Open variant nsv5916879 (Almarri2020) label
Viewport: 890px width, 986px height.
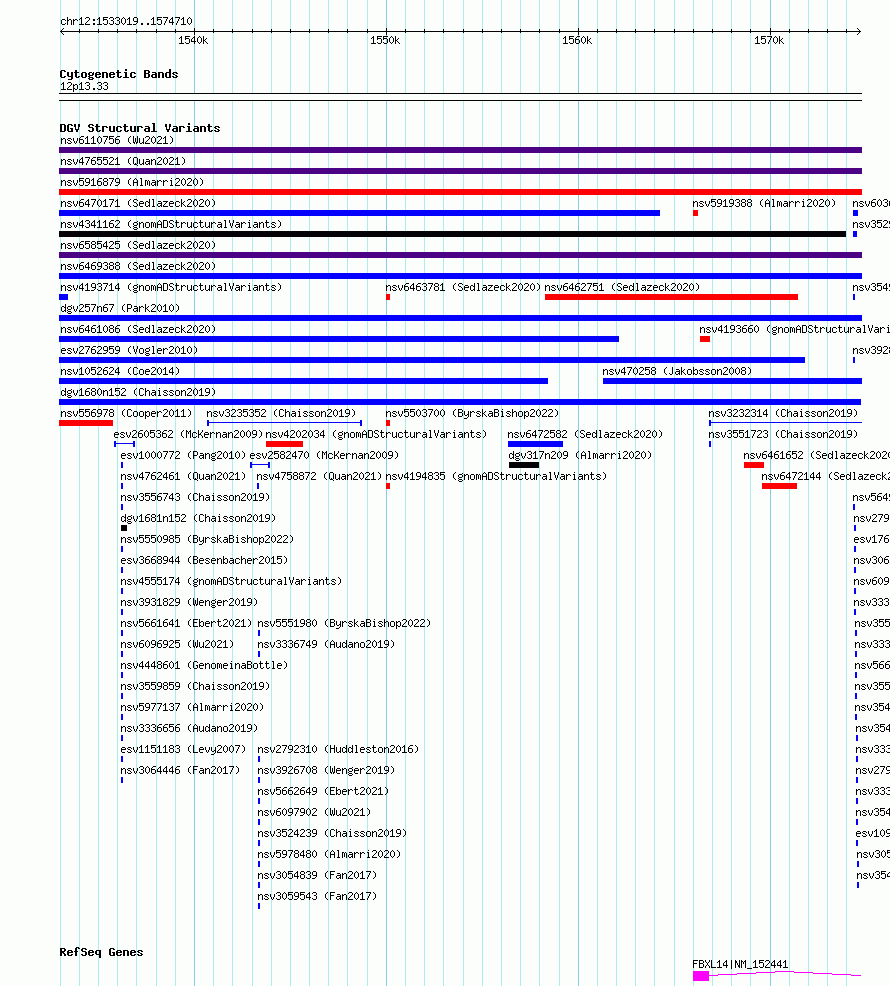pos(132,182)
